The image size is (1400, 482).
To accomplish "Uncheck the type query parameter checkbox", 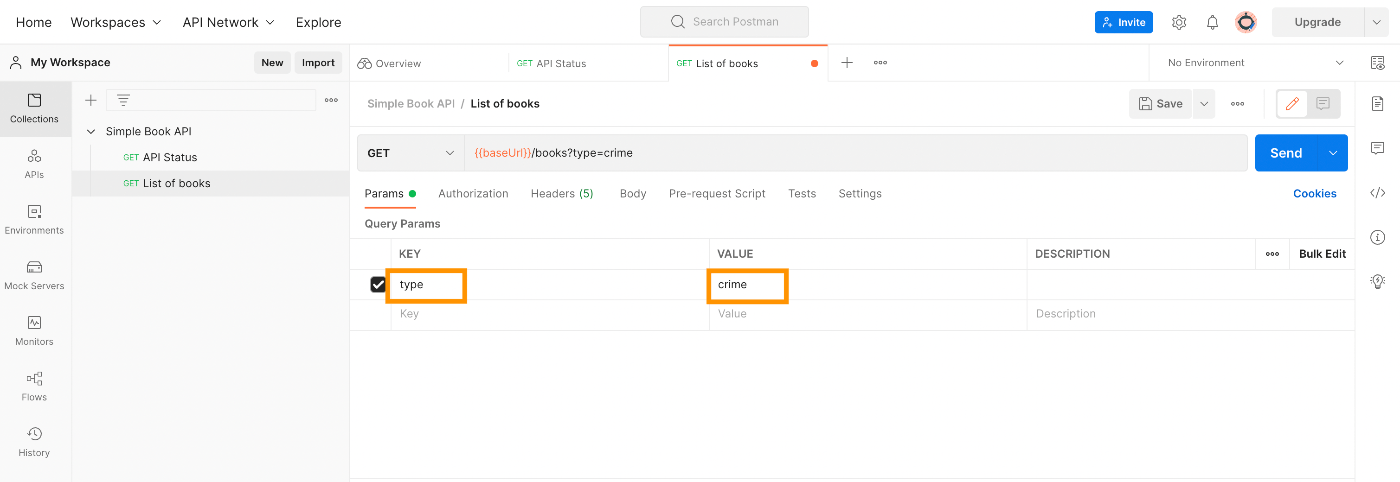I will pos(378,285).
